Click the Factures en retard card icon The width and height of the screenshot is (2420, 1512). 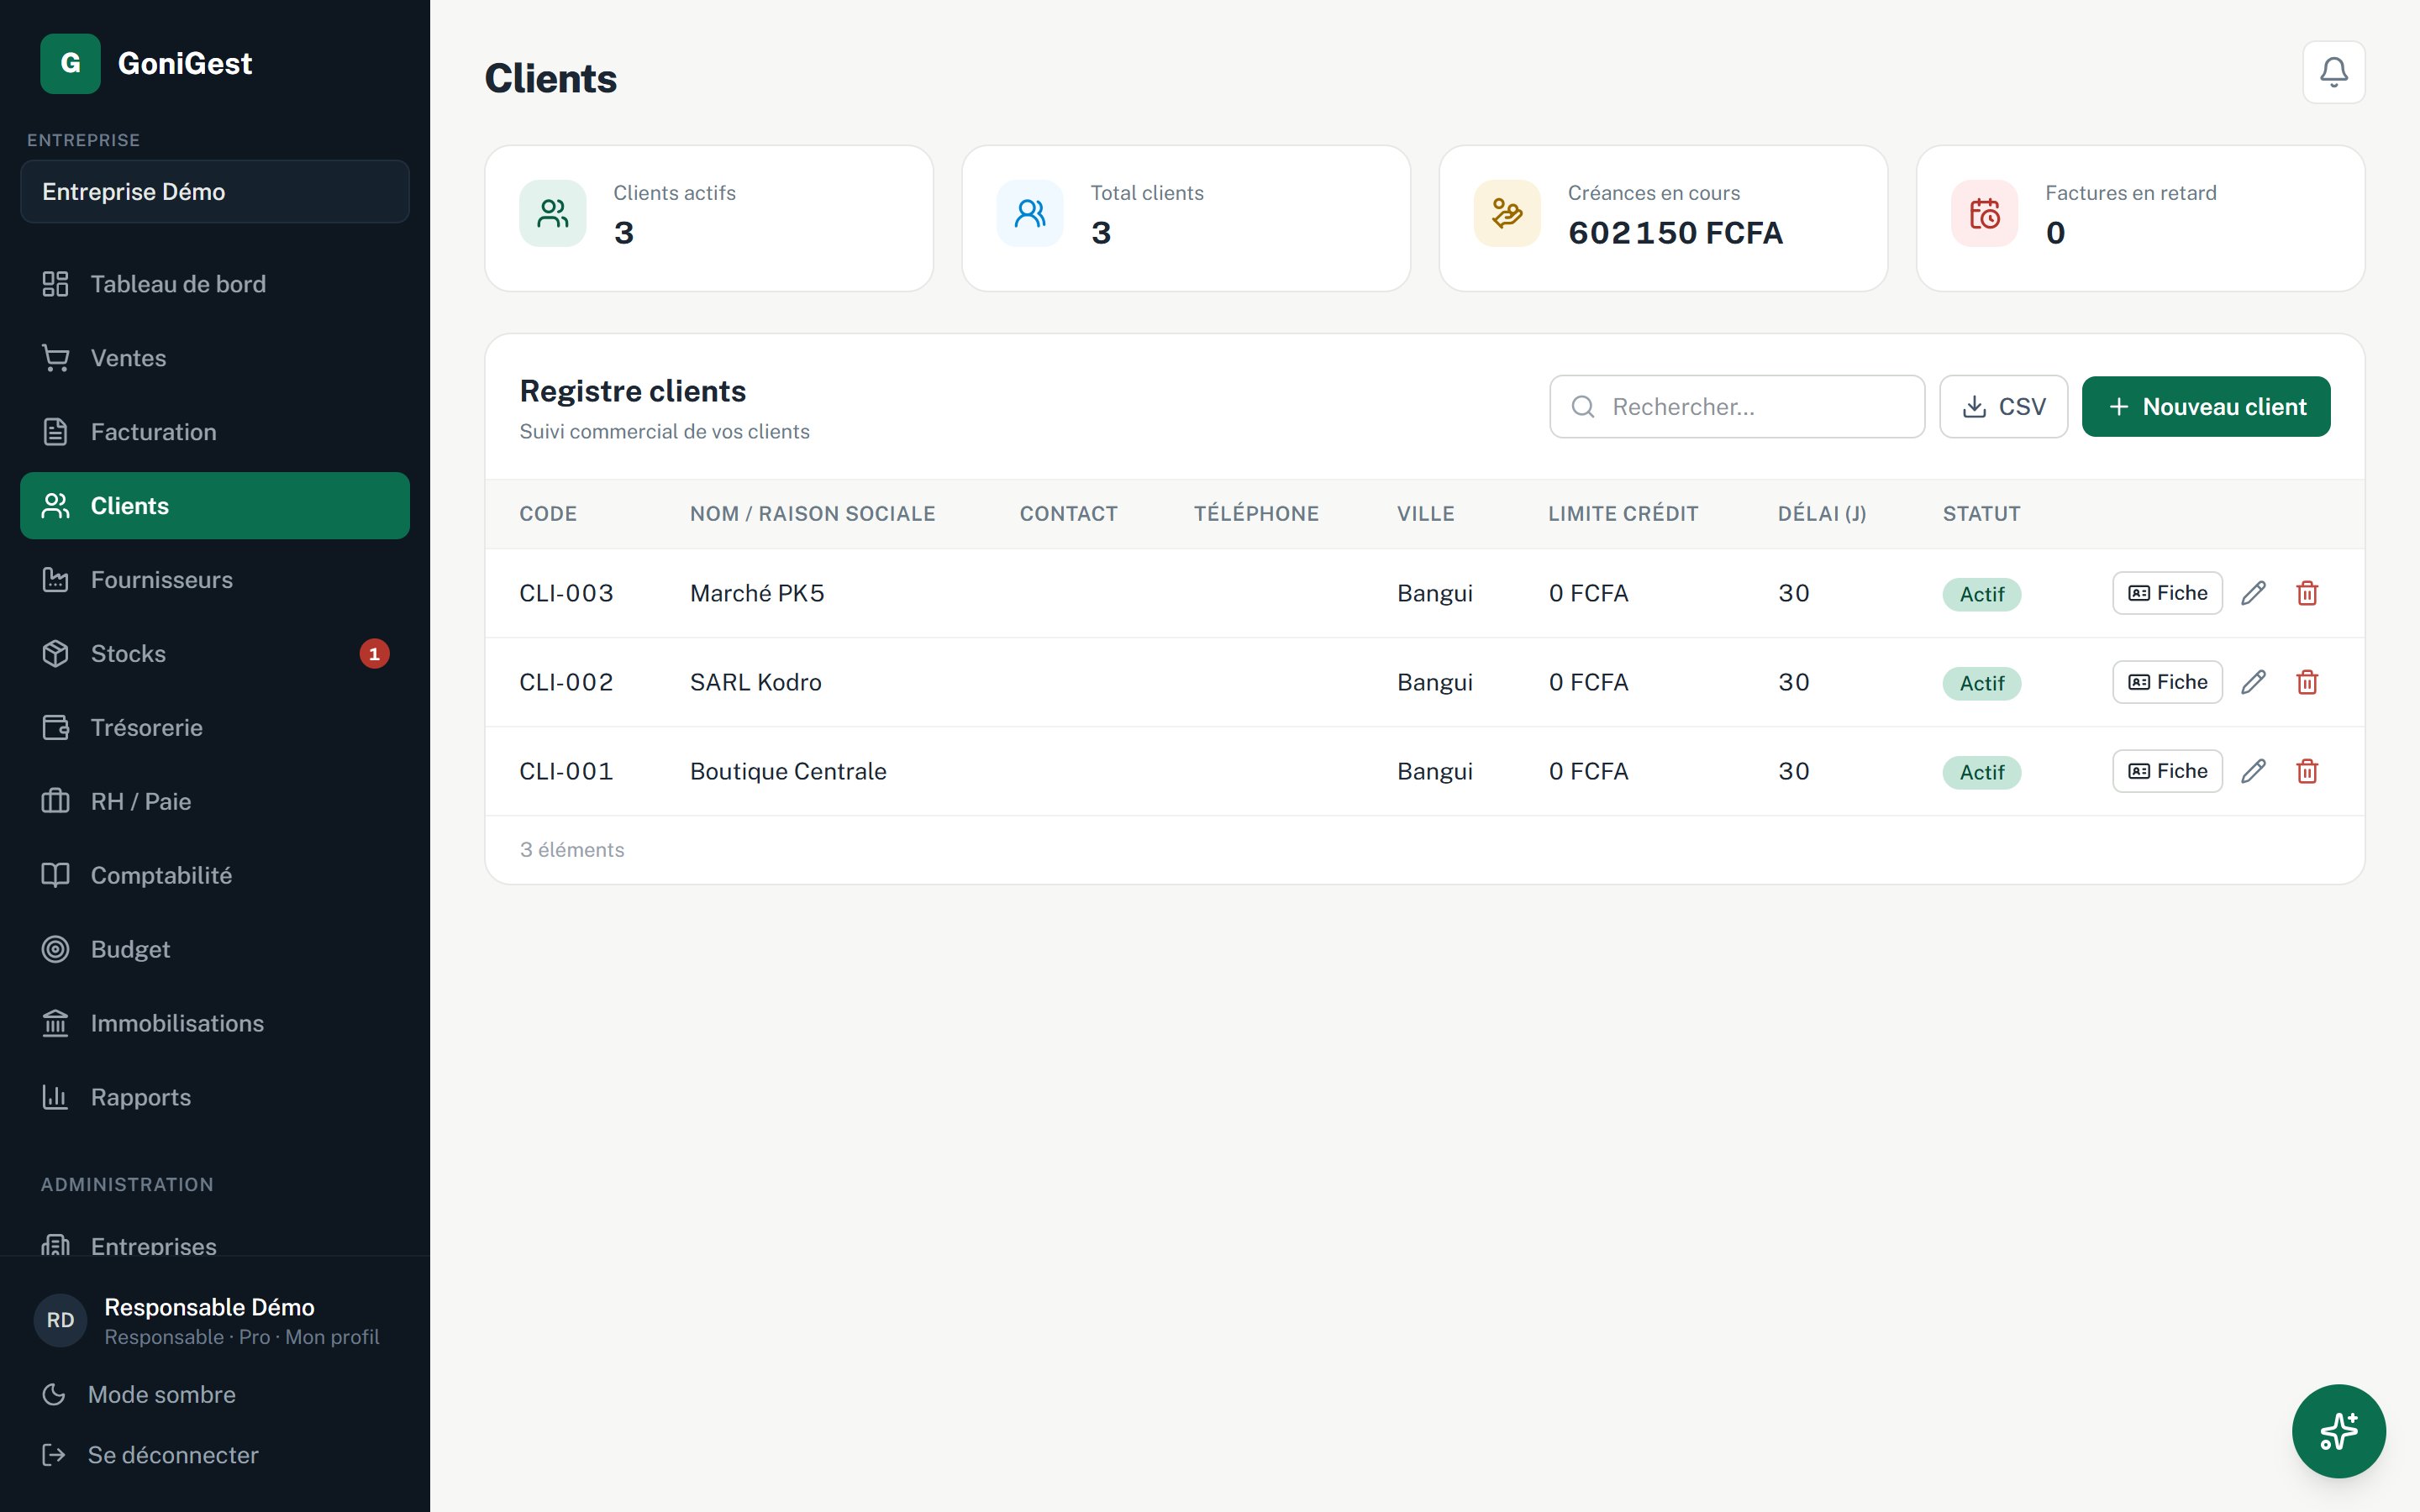click(x=1984, y=213)
